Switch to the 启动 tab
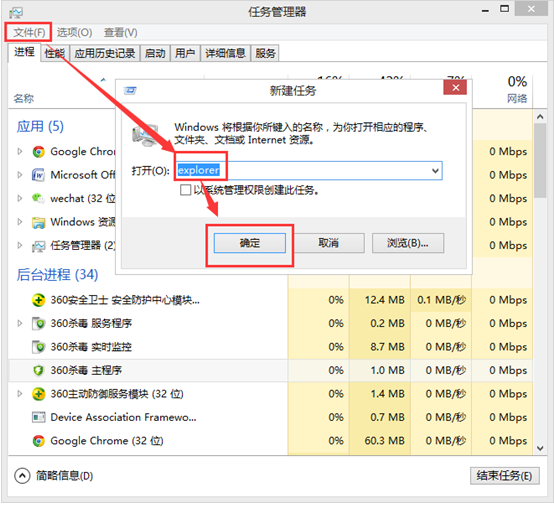 tap(155, 53)
